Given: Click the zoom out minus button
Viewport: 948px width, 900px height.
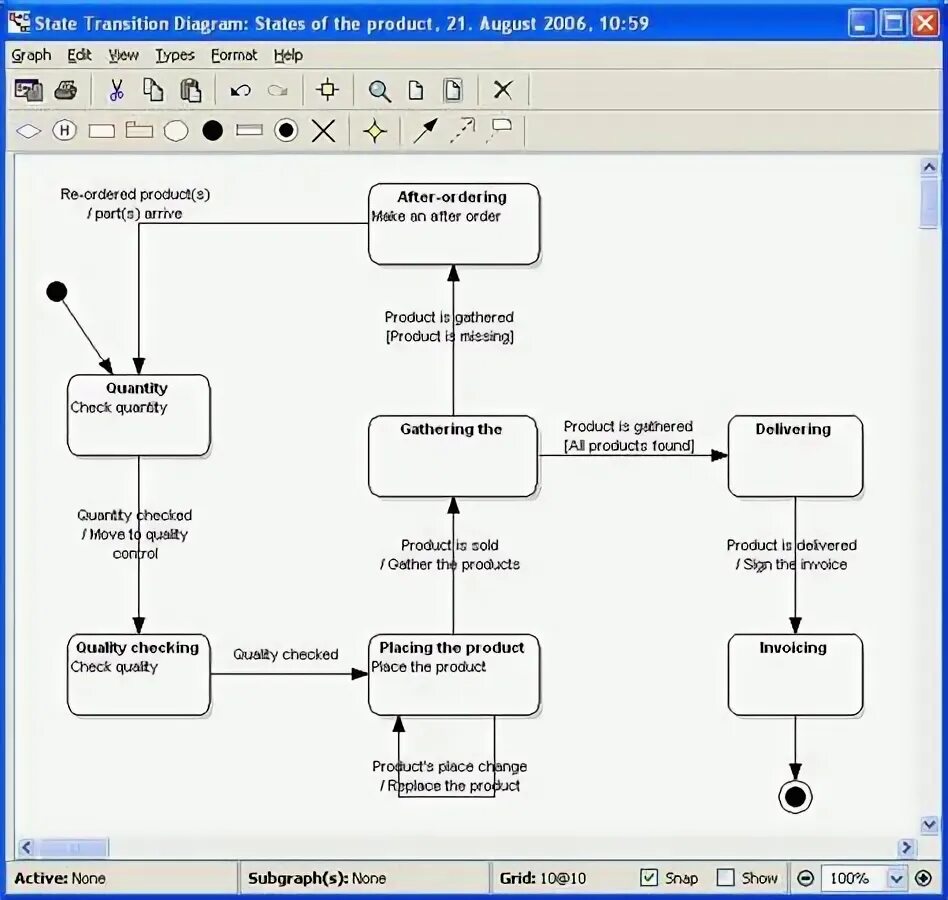Looking at the screenshot, I should pyautogui.click(x=805, y=878).
